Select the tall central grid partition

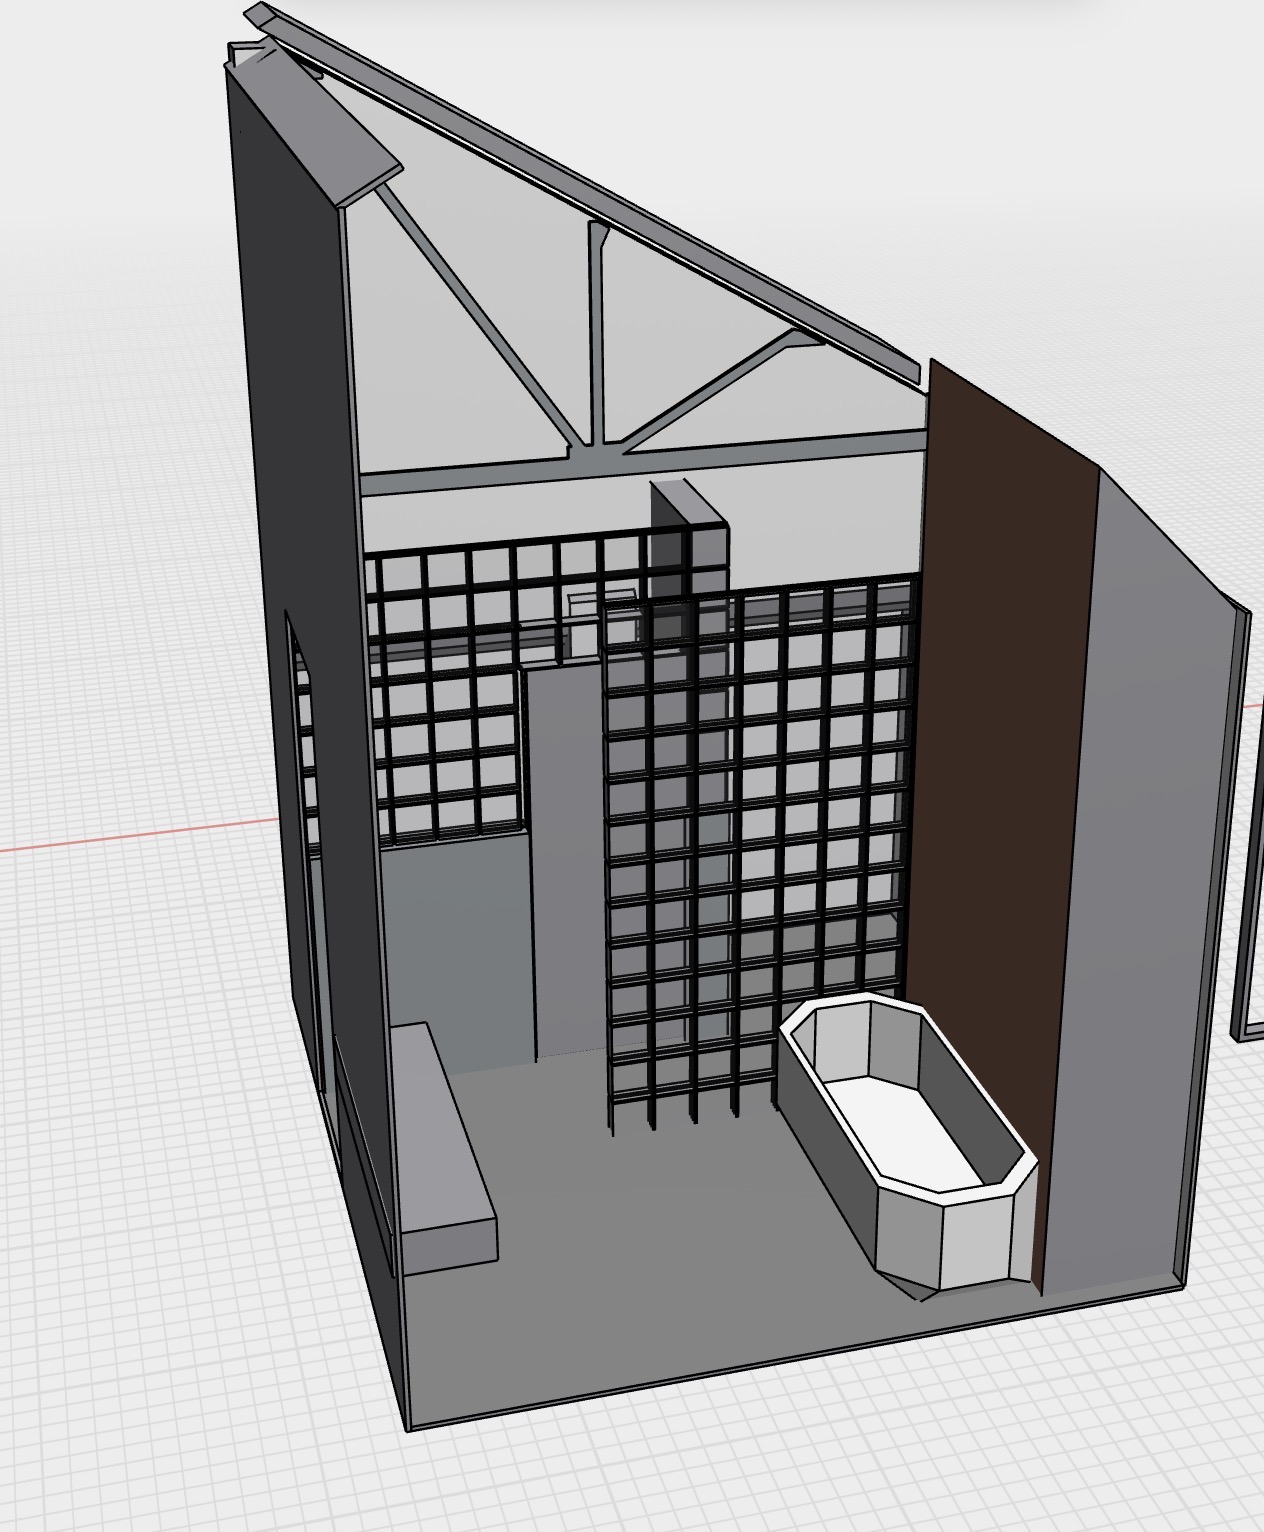[760, 850]
